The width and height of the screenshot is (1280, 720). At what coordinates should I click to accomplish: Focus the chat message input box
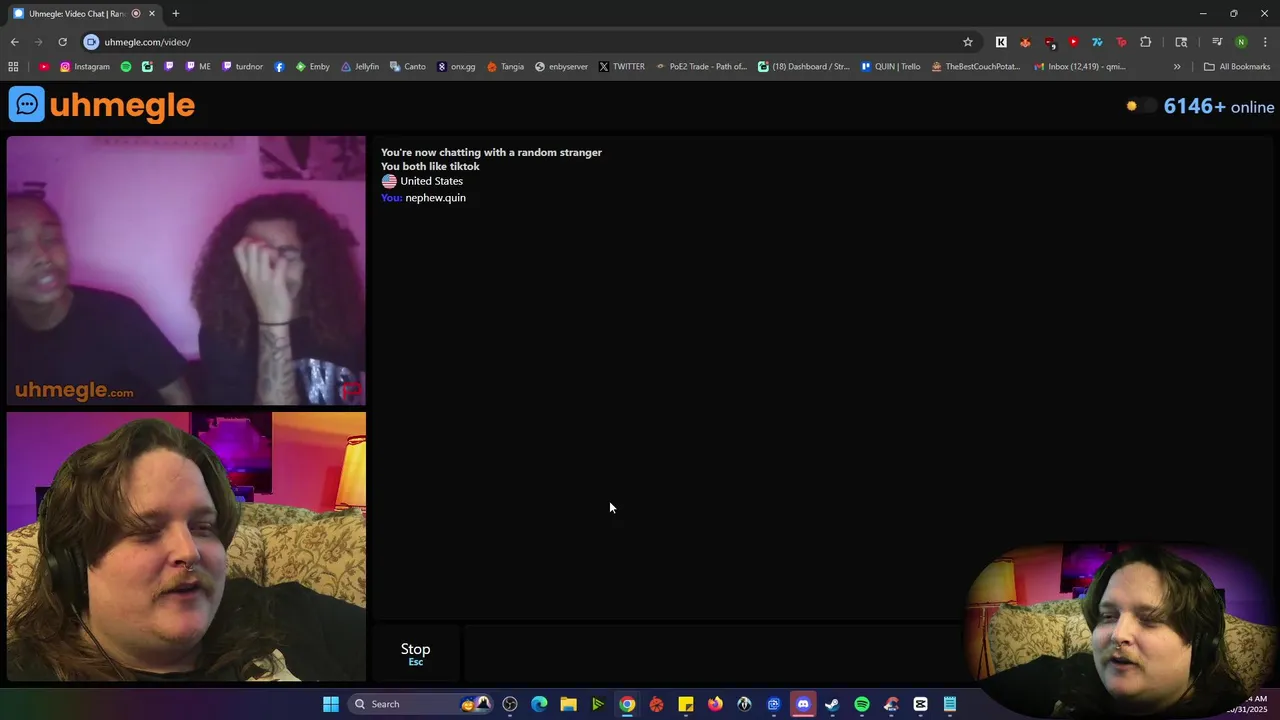[712, 653]
